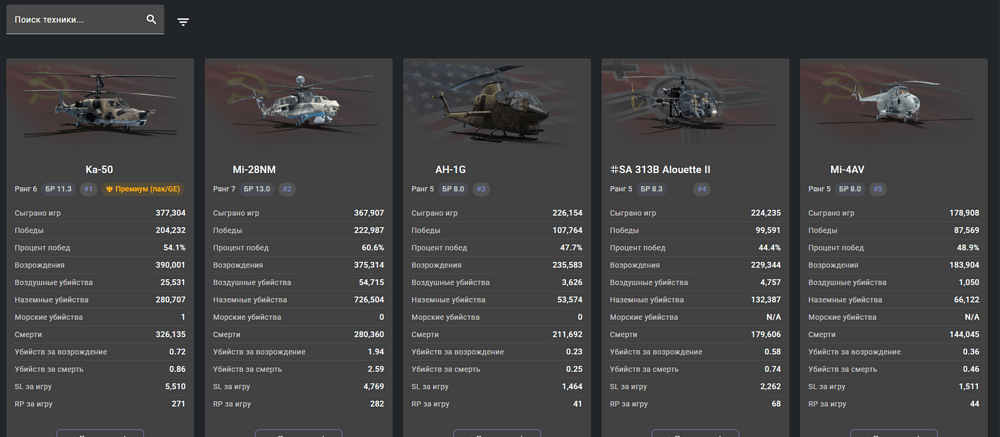The width and height of the screenshot is (1000, 437).
Task: Select ground kills value '132,387'
Action: coord(766,300)
